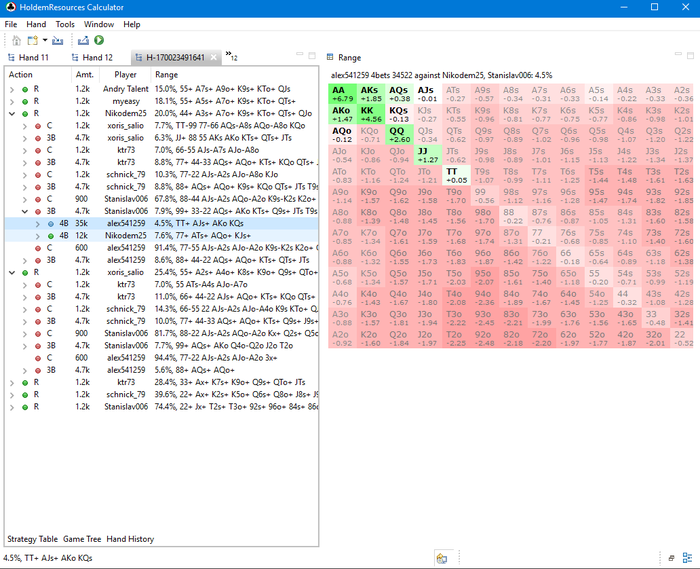The image size is (700, 569).
Task: Click the Player column header
Action: [125, 75]
